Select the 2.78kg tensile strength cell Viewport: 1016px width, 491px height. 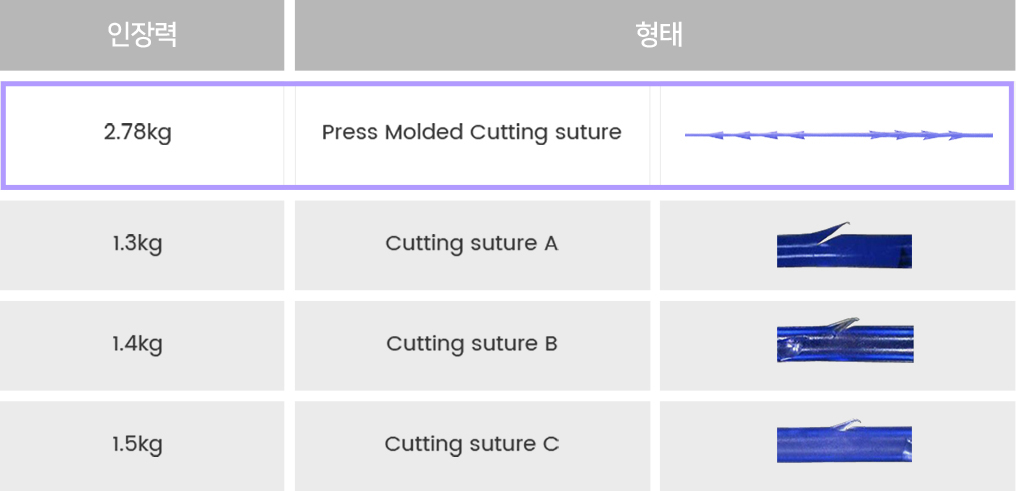(x=137, y=133)
